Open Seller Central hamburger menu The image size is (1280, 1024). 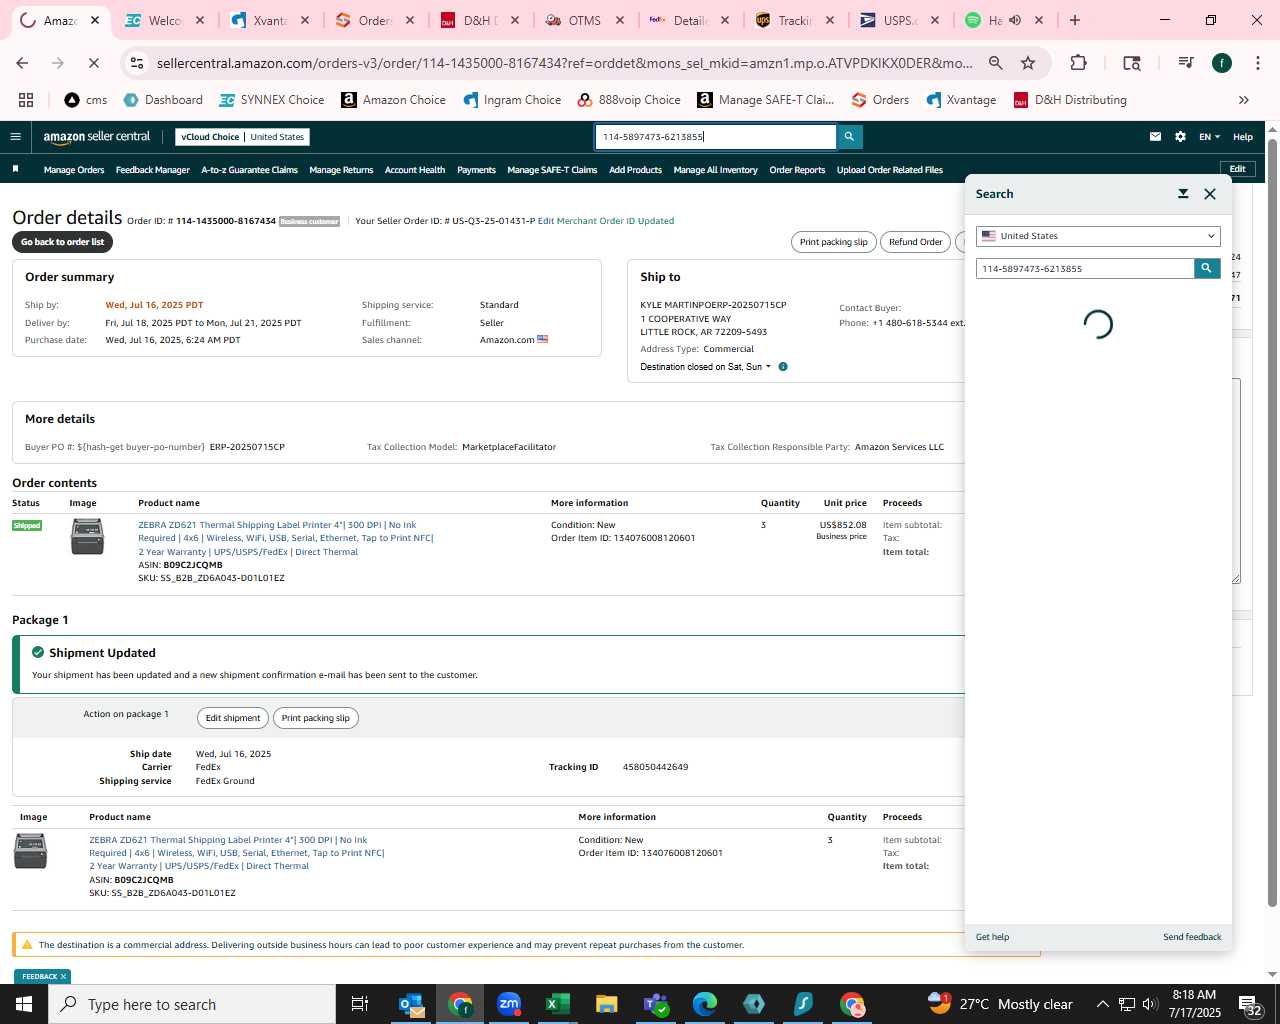tap(15, 137)
